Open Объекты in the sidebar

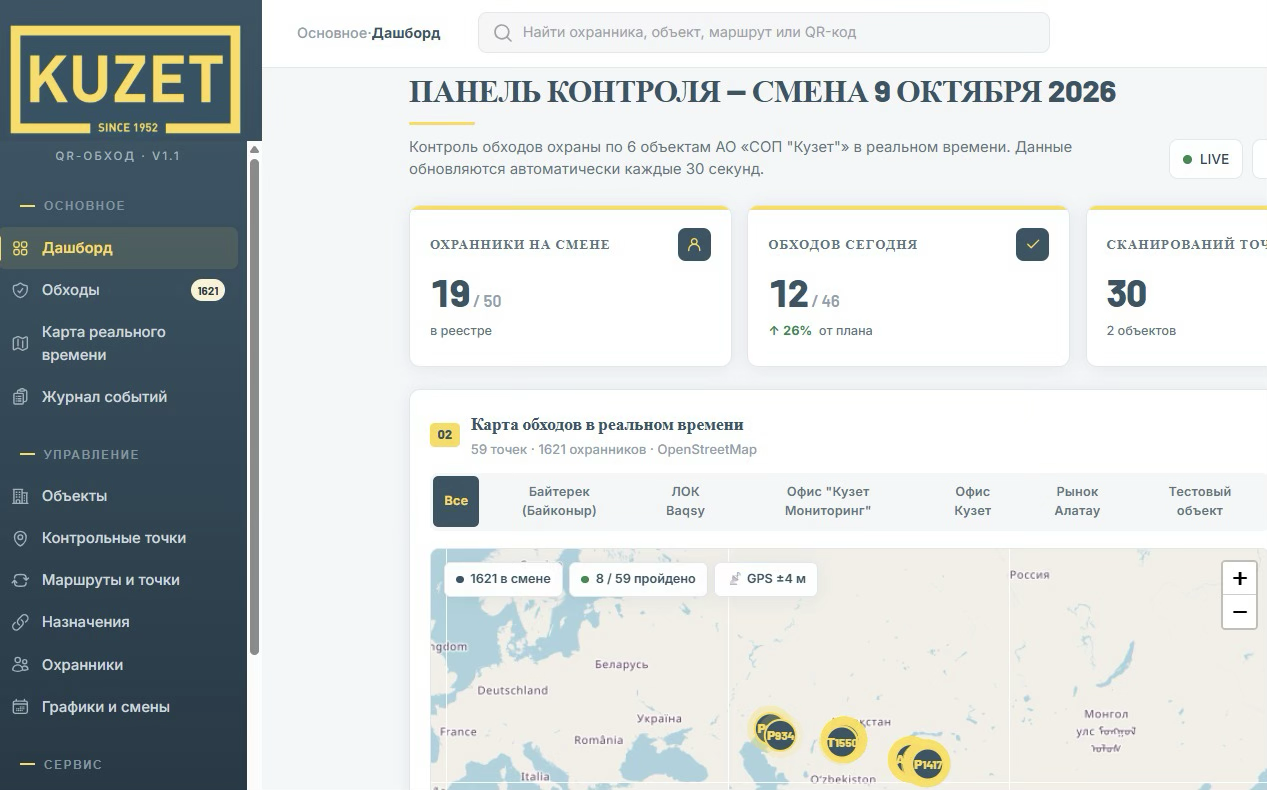(119, 496)
